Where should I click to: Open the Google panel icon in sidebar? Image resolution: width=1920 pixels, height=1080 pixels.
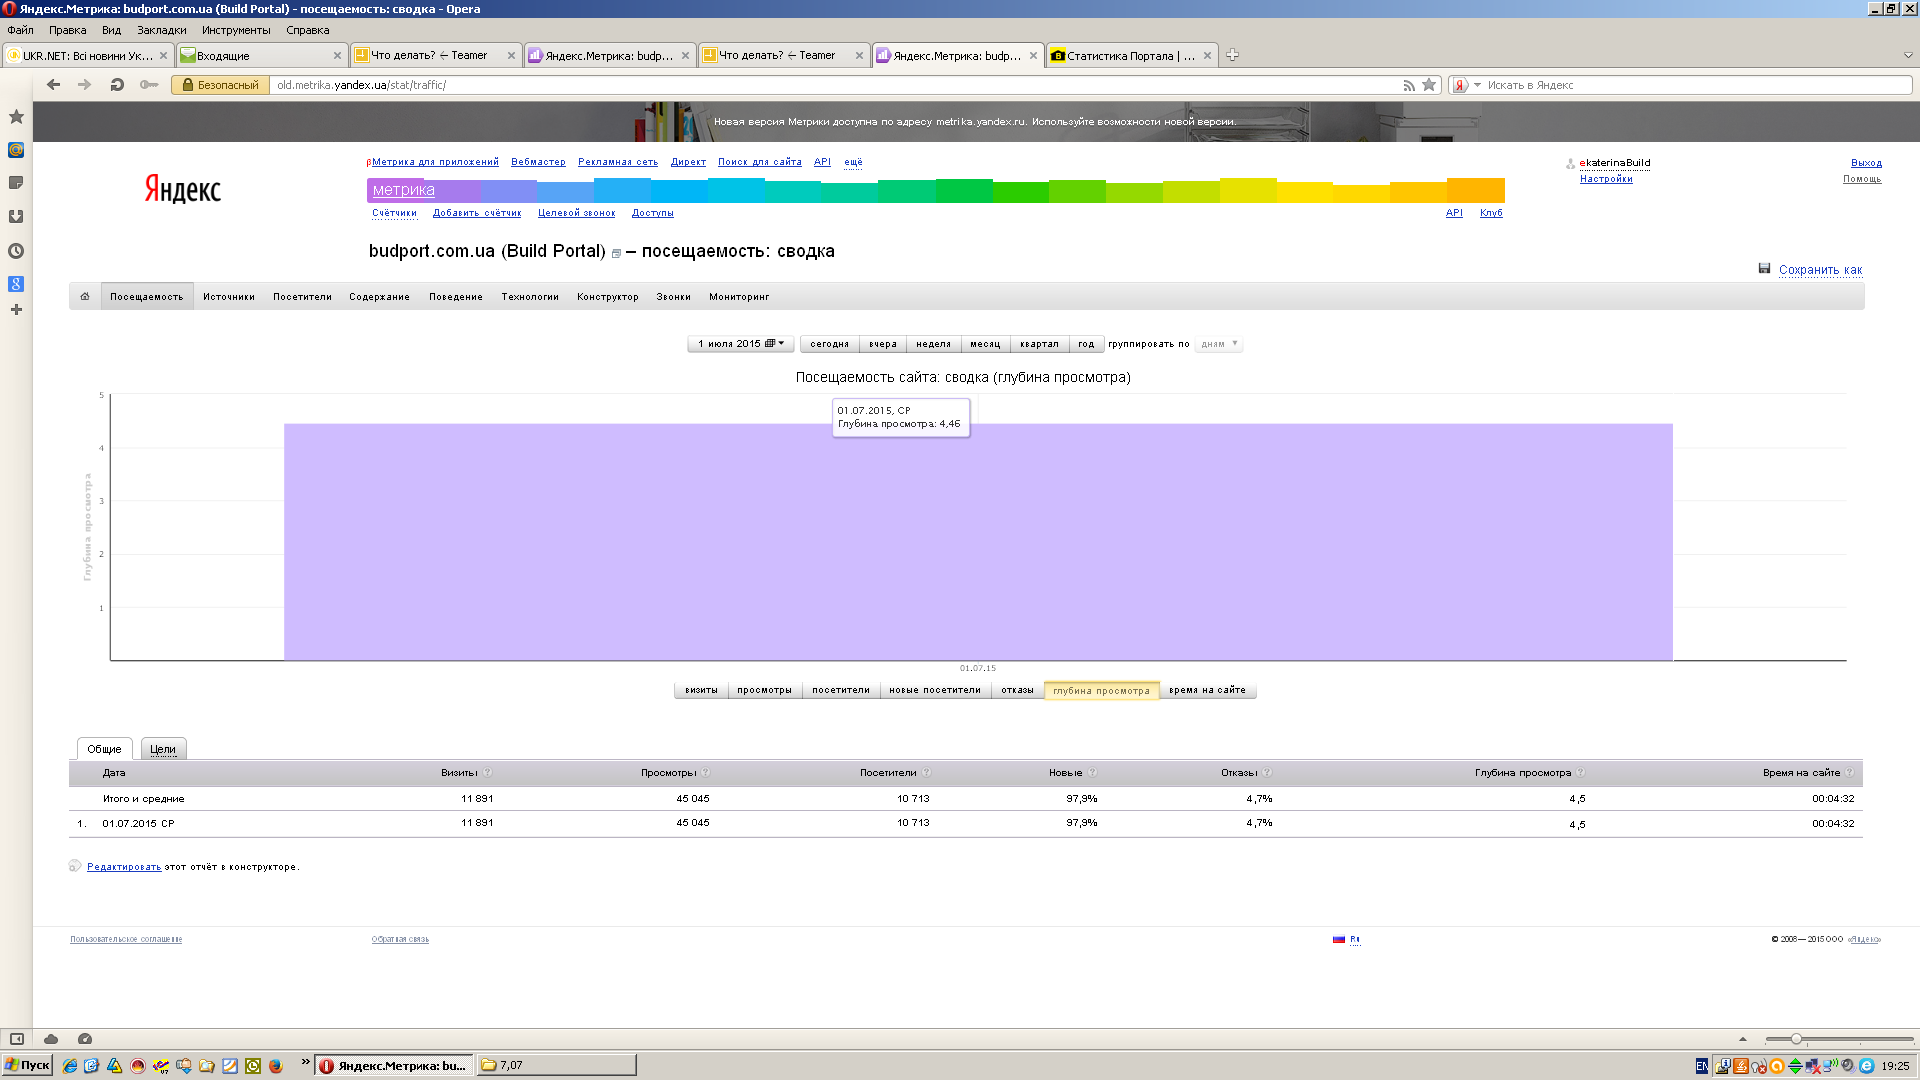tap(16, 284)
